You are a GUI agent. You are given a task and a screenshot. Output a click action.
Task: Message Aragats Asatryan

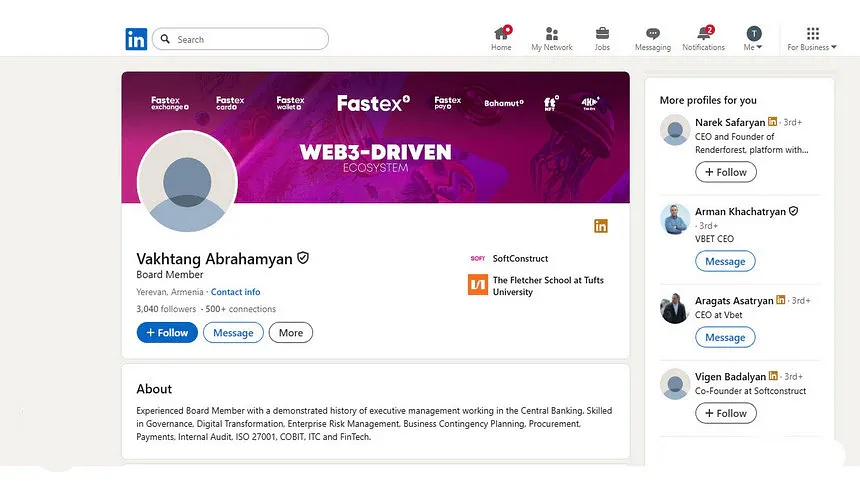[x=725, y=337]
